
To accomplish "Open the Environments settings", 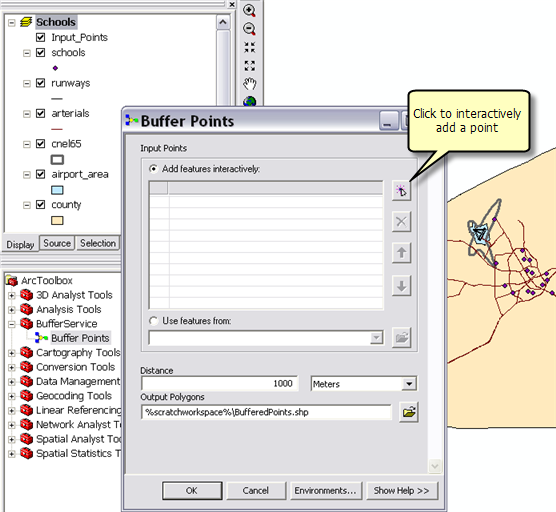I will 326,490.
